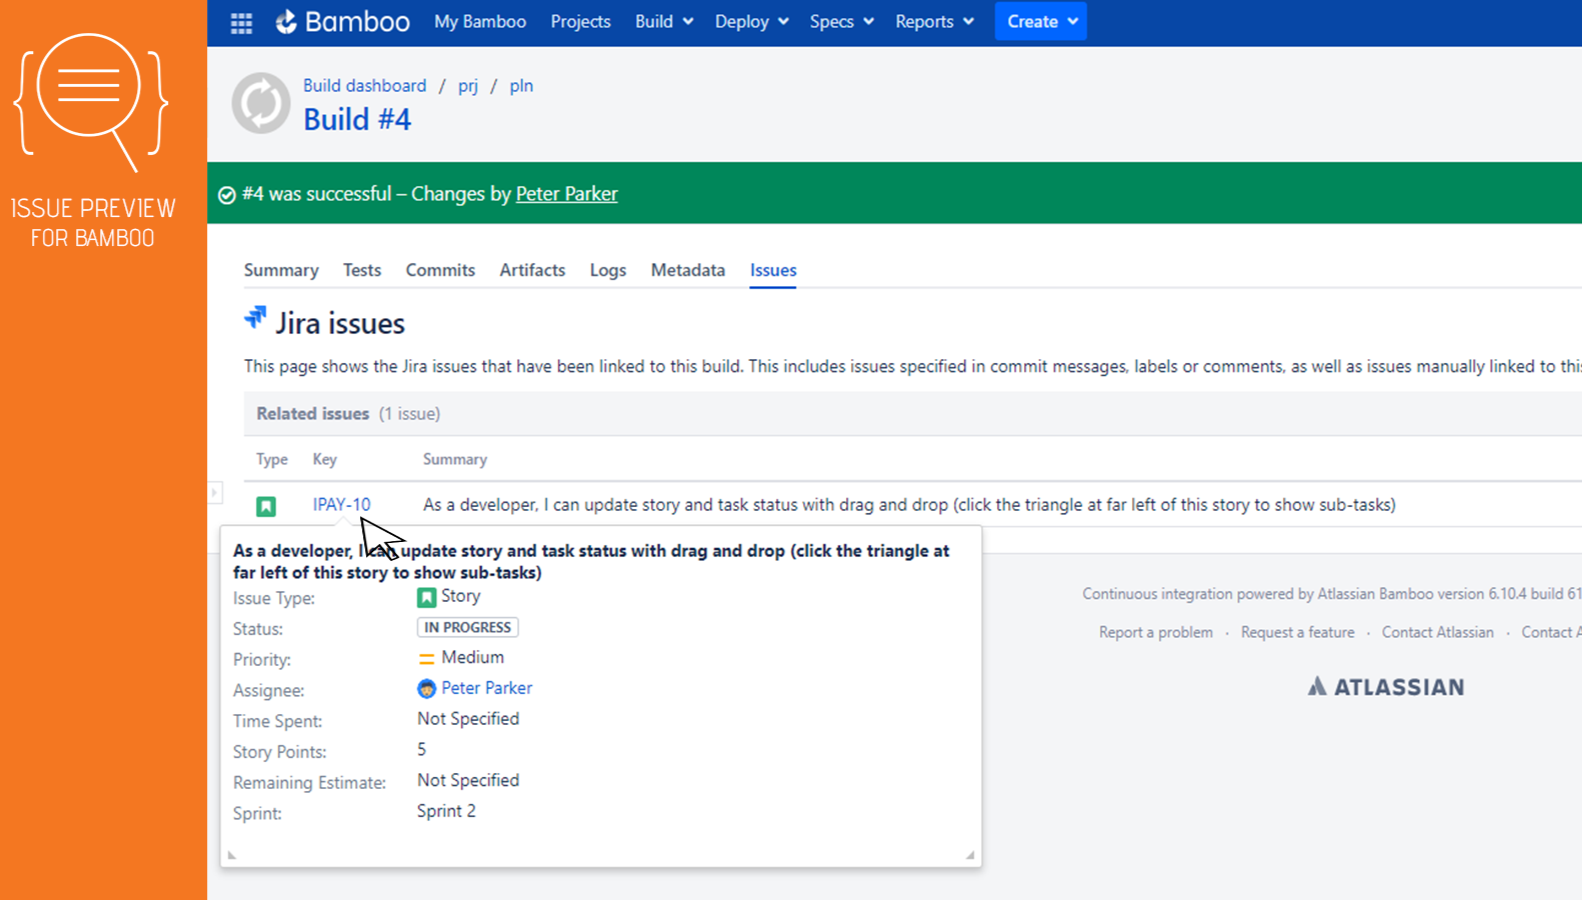Click the Jira logo icon beside Jira issues
1582x900 pixels.
tap(255, 318)
